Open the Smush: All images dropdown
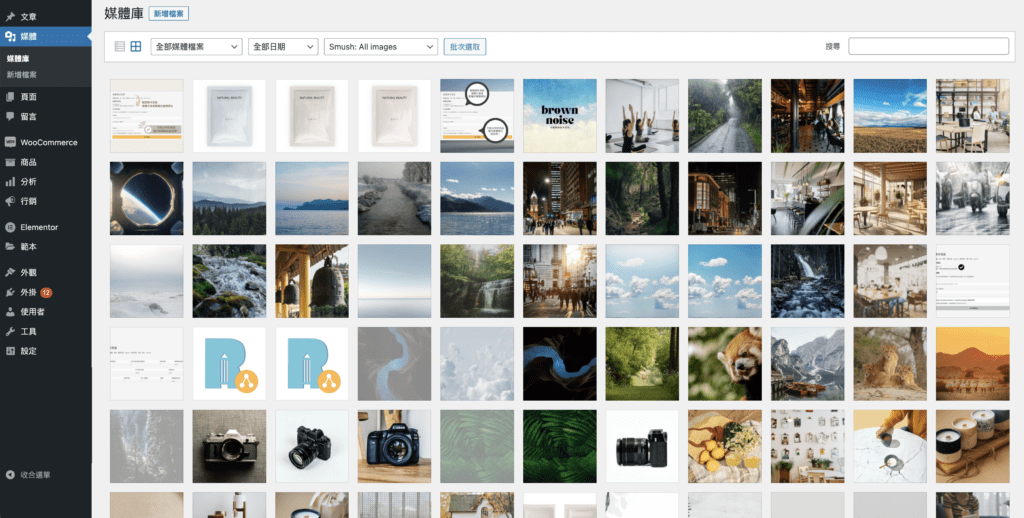 (x=381, y=46)
